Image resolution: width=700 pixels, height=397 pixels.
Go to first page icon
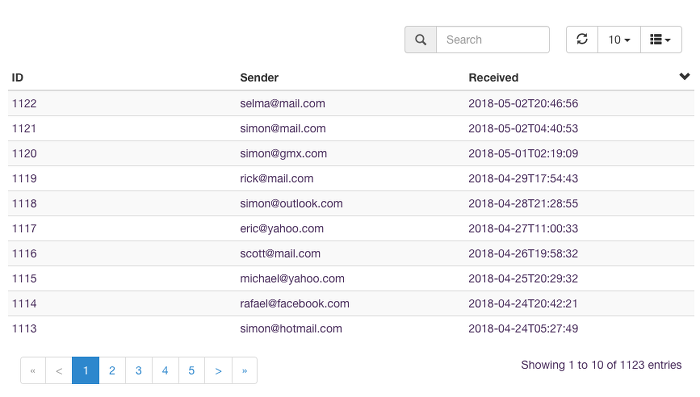pos(33,370)
